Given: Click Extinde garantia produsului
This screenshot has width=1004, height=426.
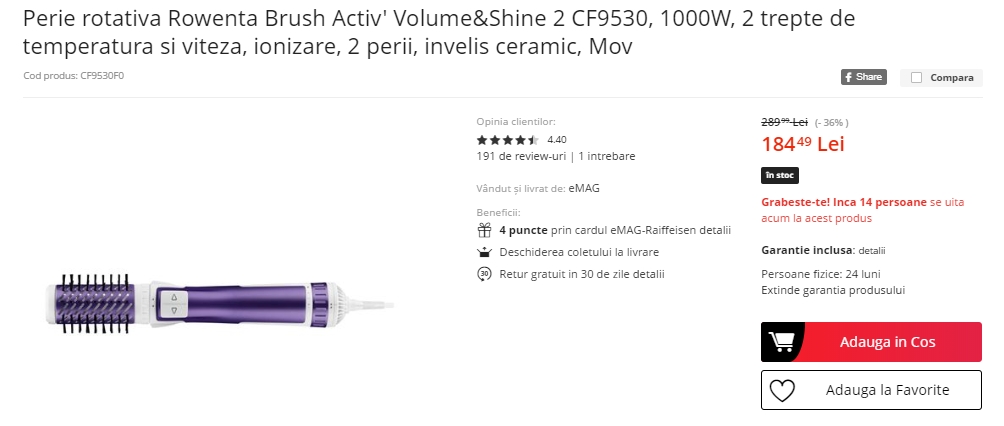Looking at the screenshot, I should (832, 290).
